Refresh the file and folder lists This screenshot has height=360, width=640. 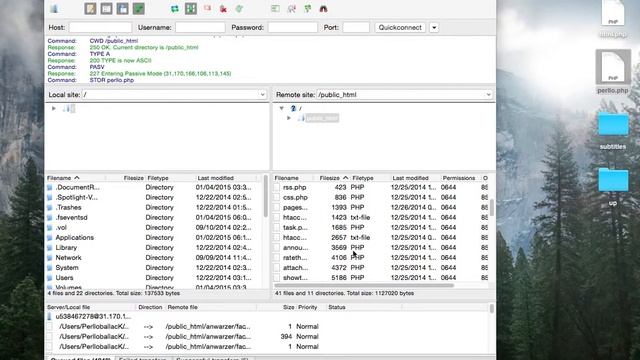tap(175, 9)
